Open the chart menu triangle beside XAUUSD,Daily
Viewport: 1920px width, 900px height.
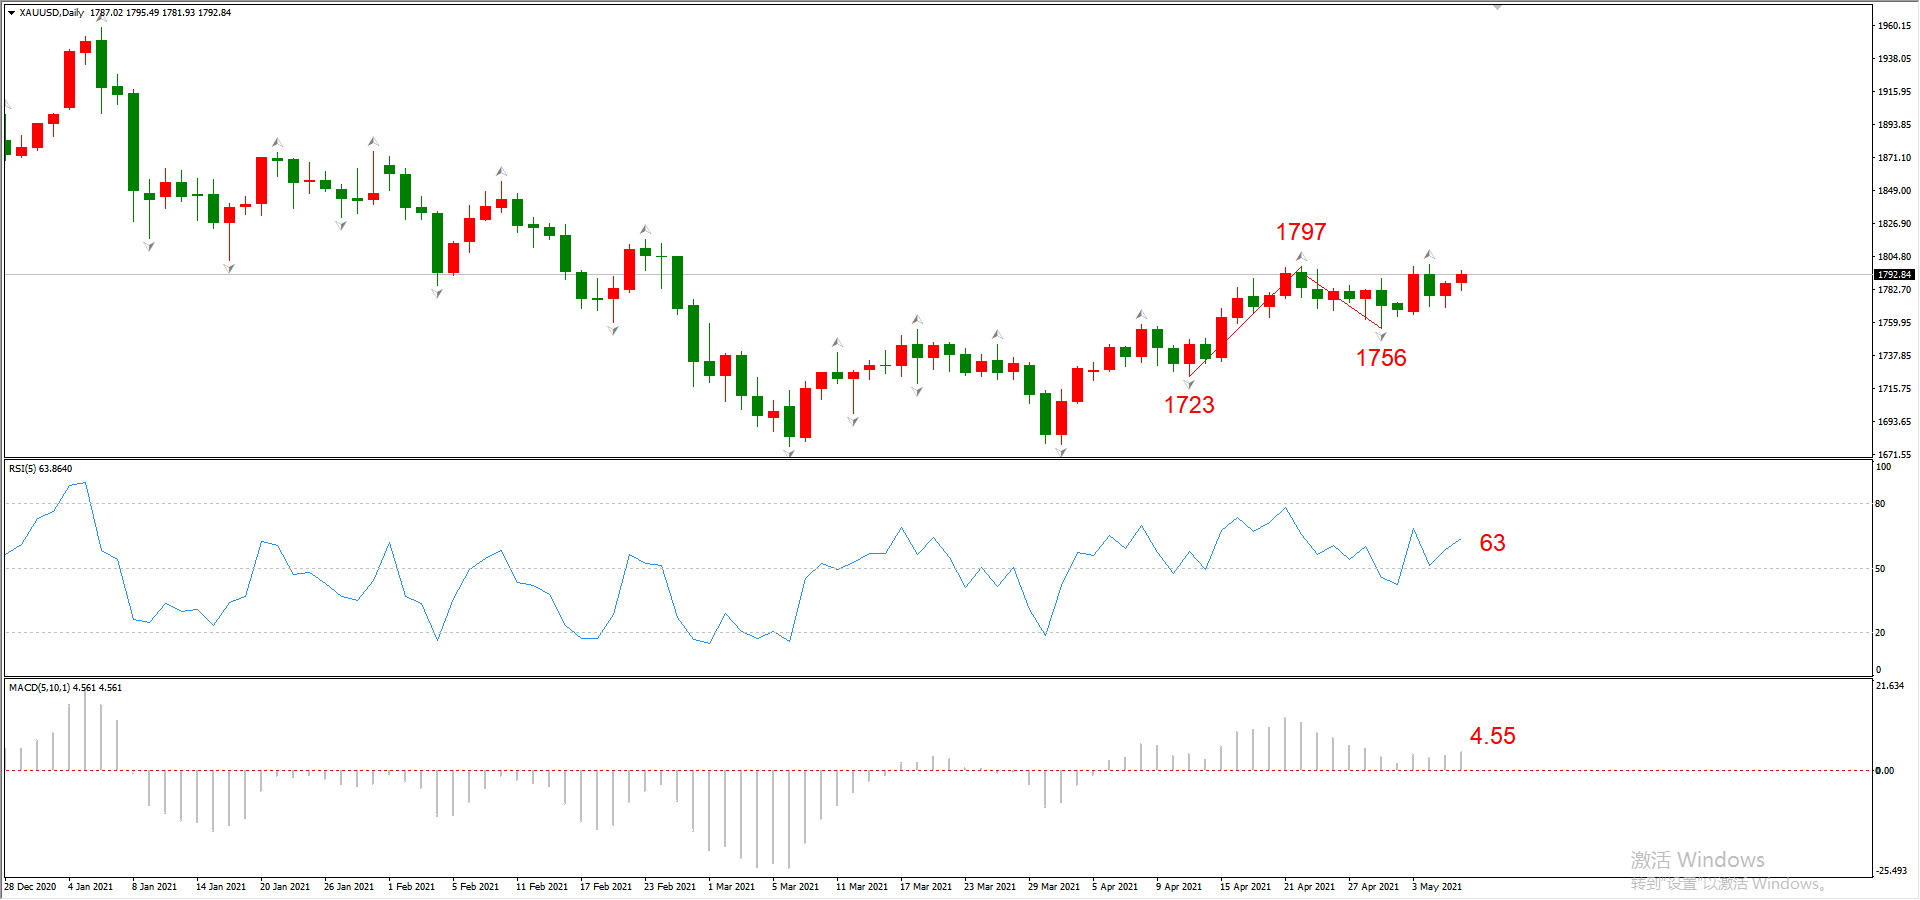point(11,13)
